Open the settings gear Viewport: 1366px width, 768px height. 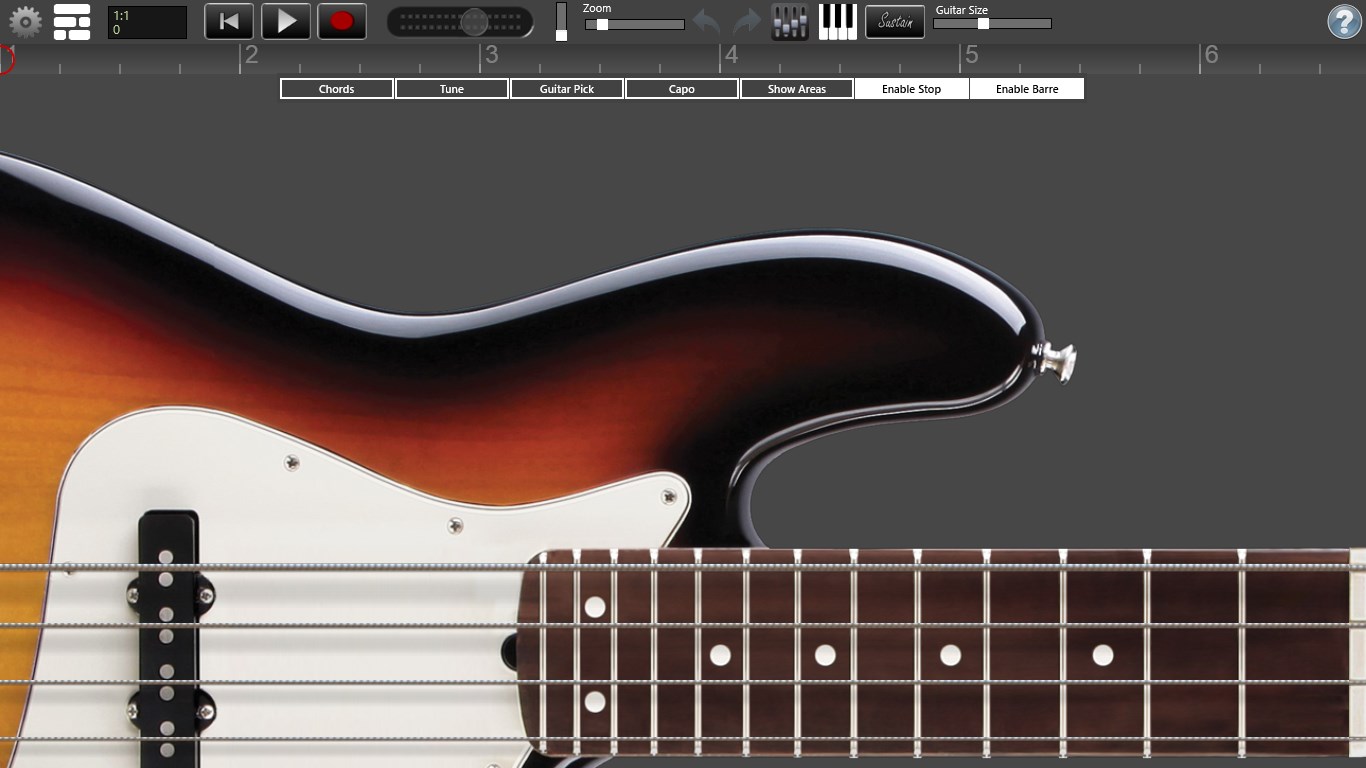[x=25, y=21]
